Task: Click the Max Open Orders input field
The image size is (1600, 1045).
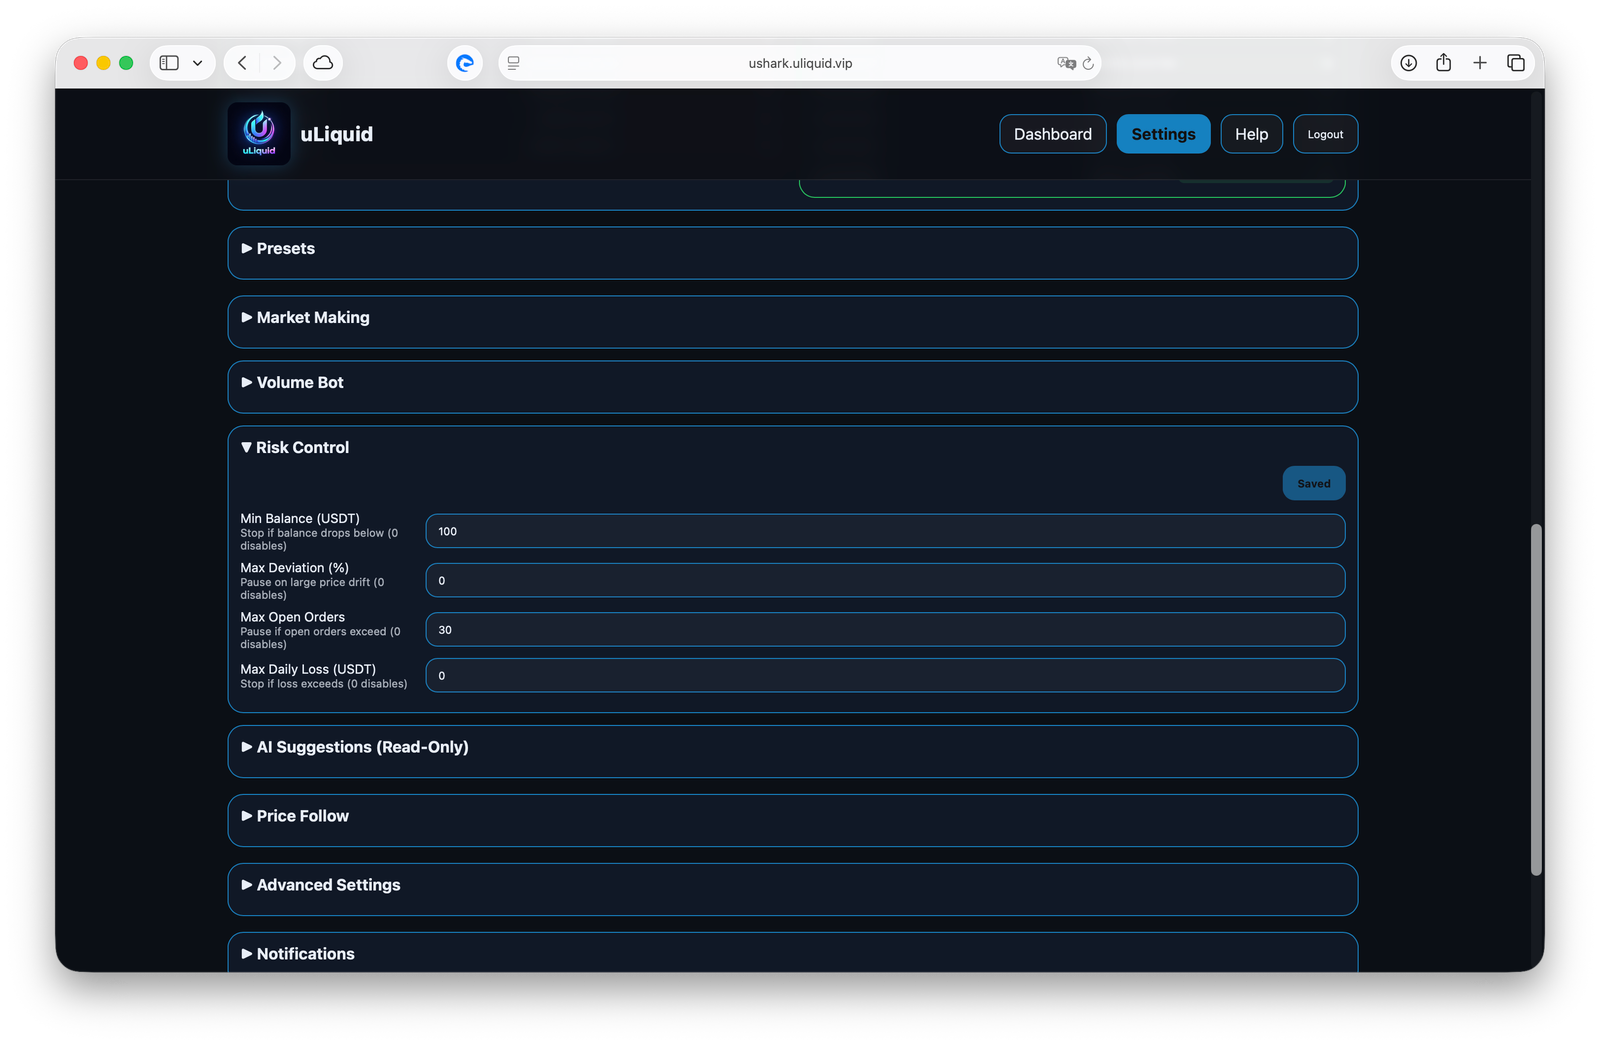Action: (x=885, y=629)
